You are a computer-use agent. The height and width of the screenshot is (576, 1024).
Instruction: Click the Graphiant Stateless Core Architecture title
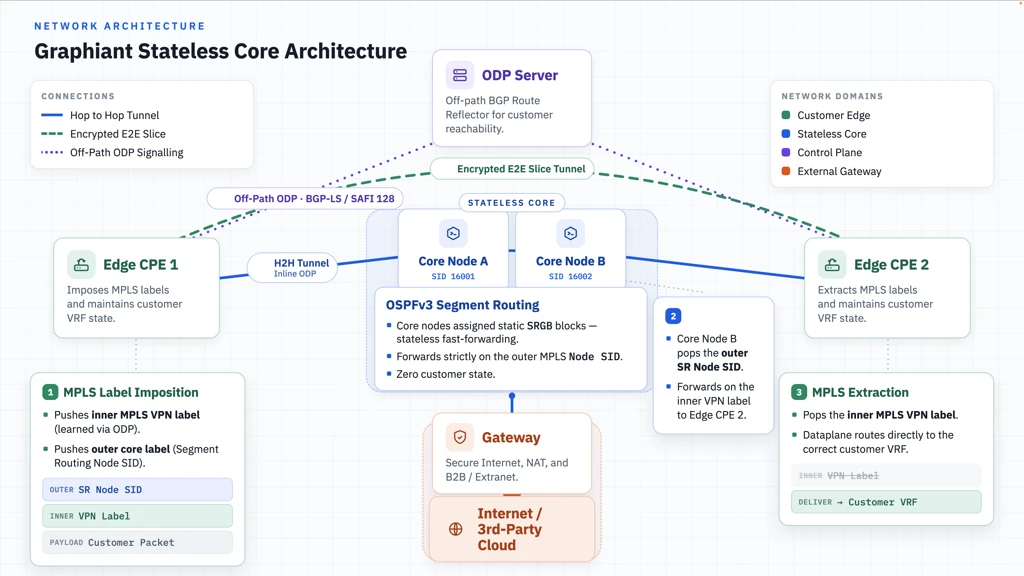[220, 51]
